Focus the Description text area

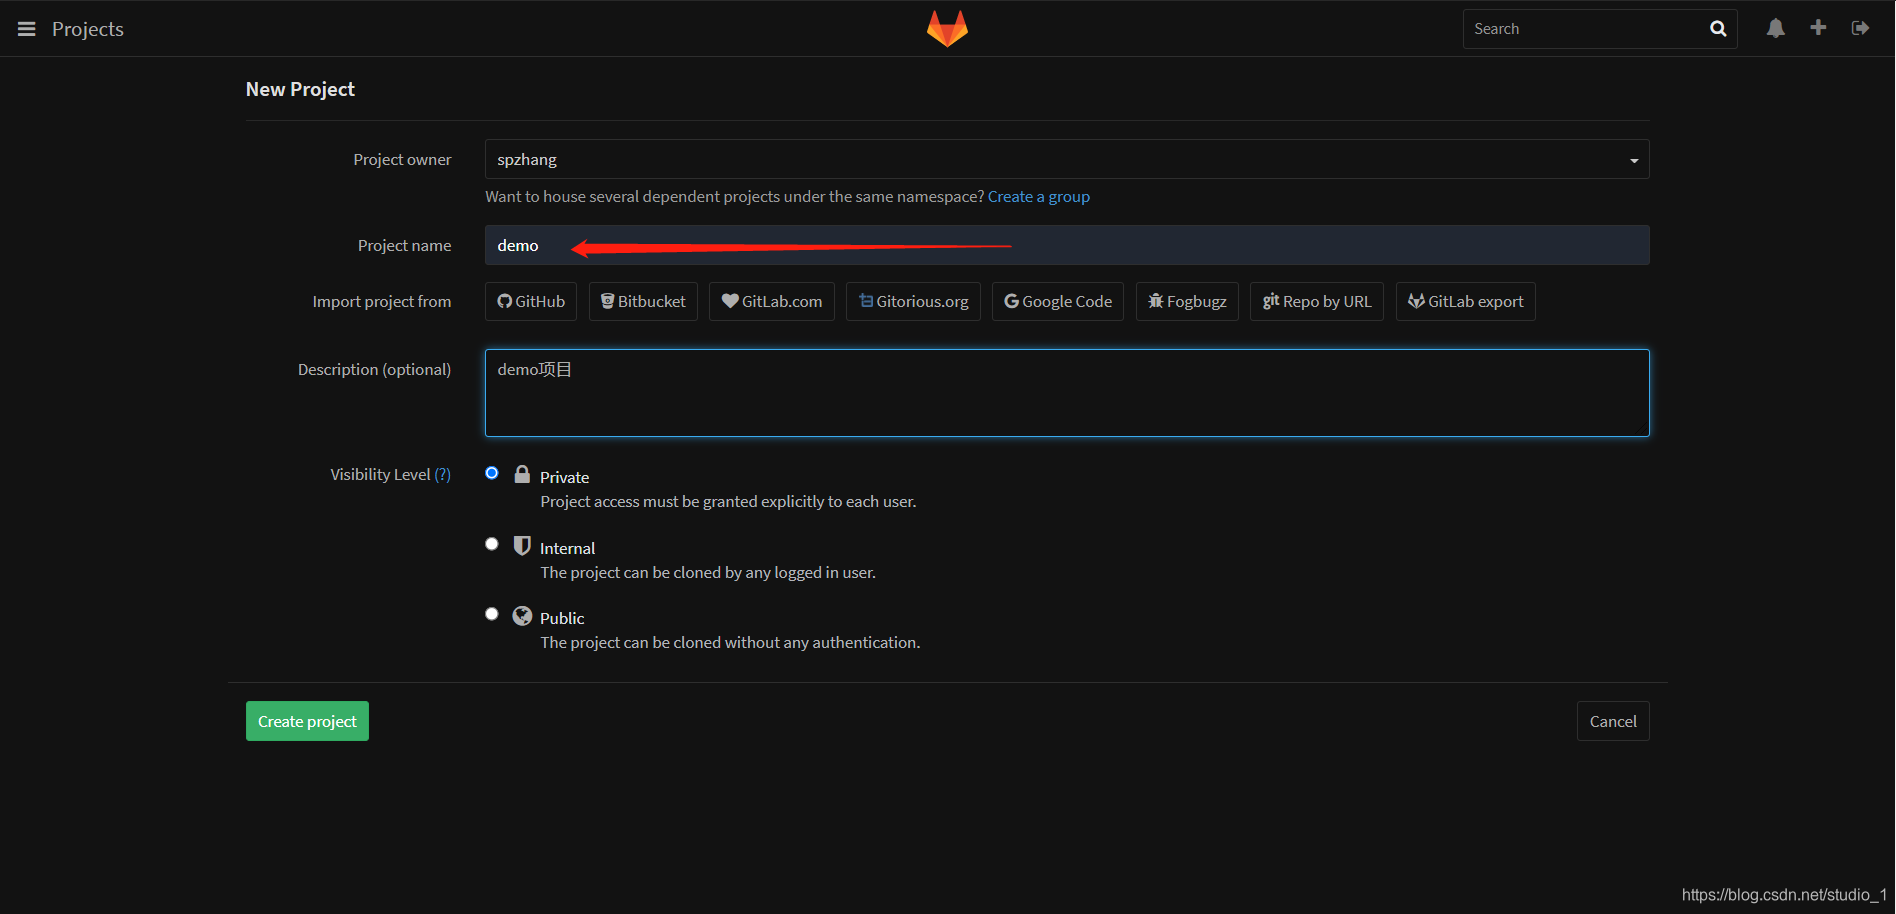click(x=1067, y=393)
